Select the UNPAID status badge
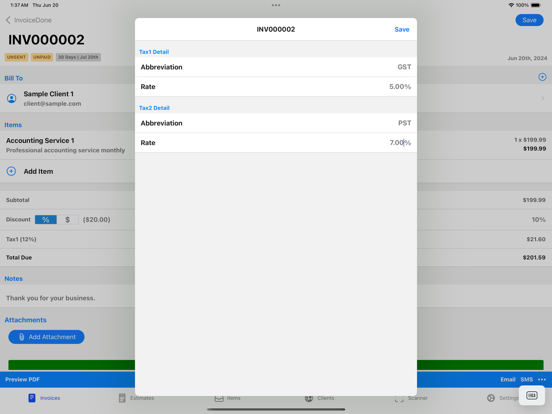 click(x=42, y=57)
